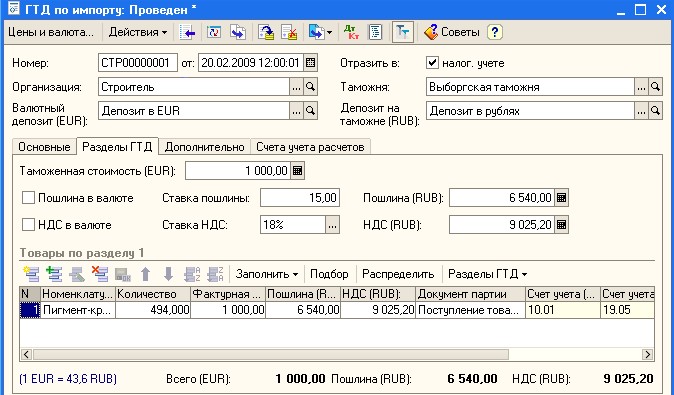Click the finish editing OK icon in goods toolbar
The height and width of the screenshot is (395, 674).
click(x=123, y=274)
